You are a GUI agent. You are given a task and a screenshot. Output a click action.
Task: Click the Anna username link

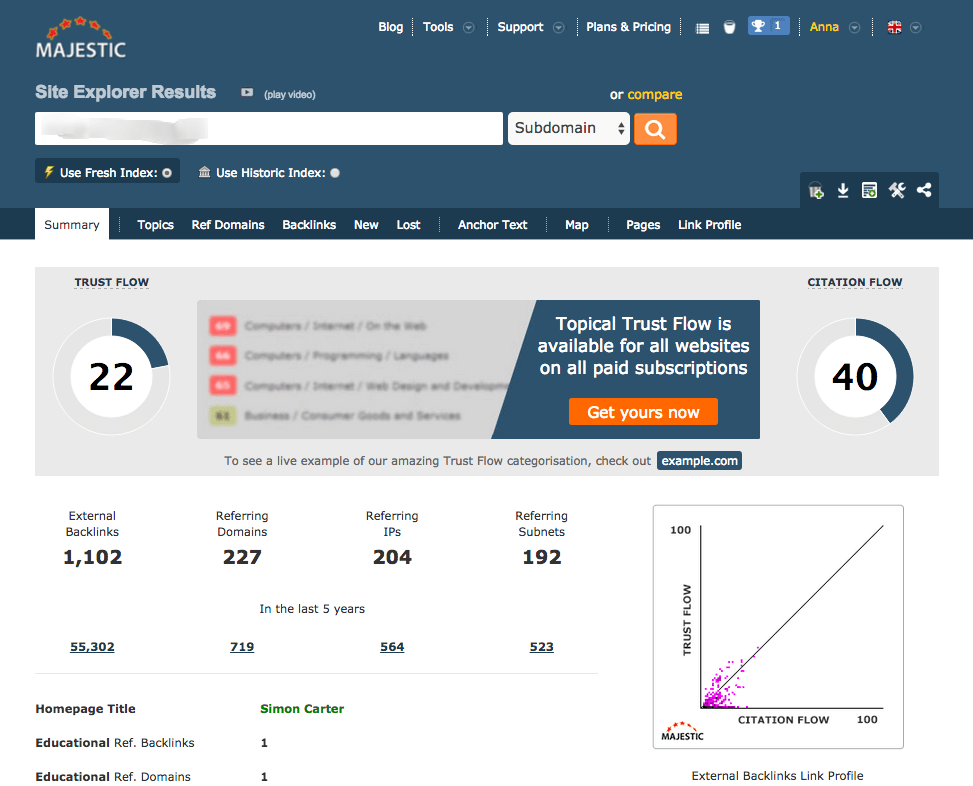[x=824, y=27]
